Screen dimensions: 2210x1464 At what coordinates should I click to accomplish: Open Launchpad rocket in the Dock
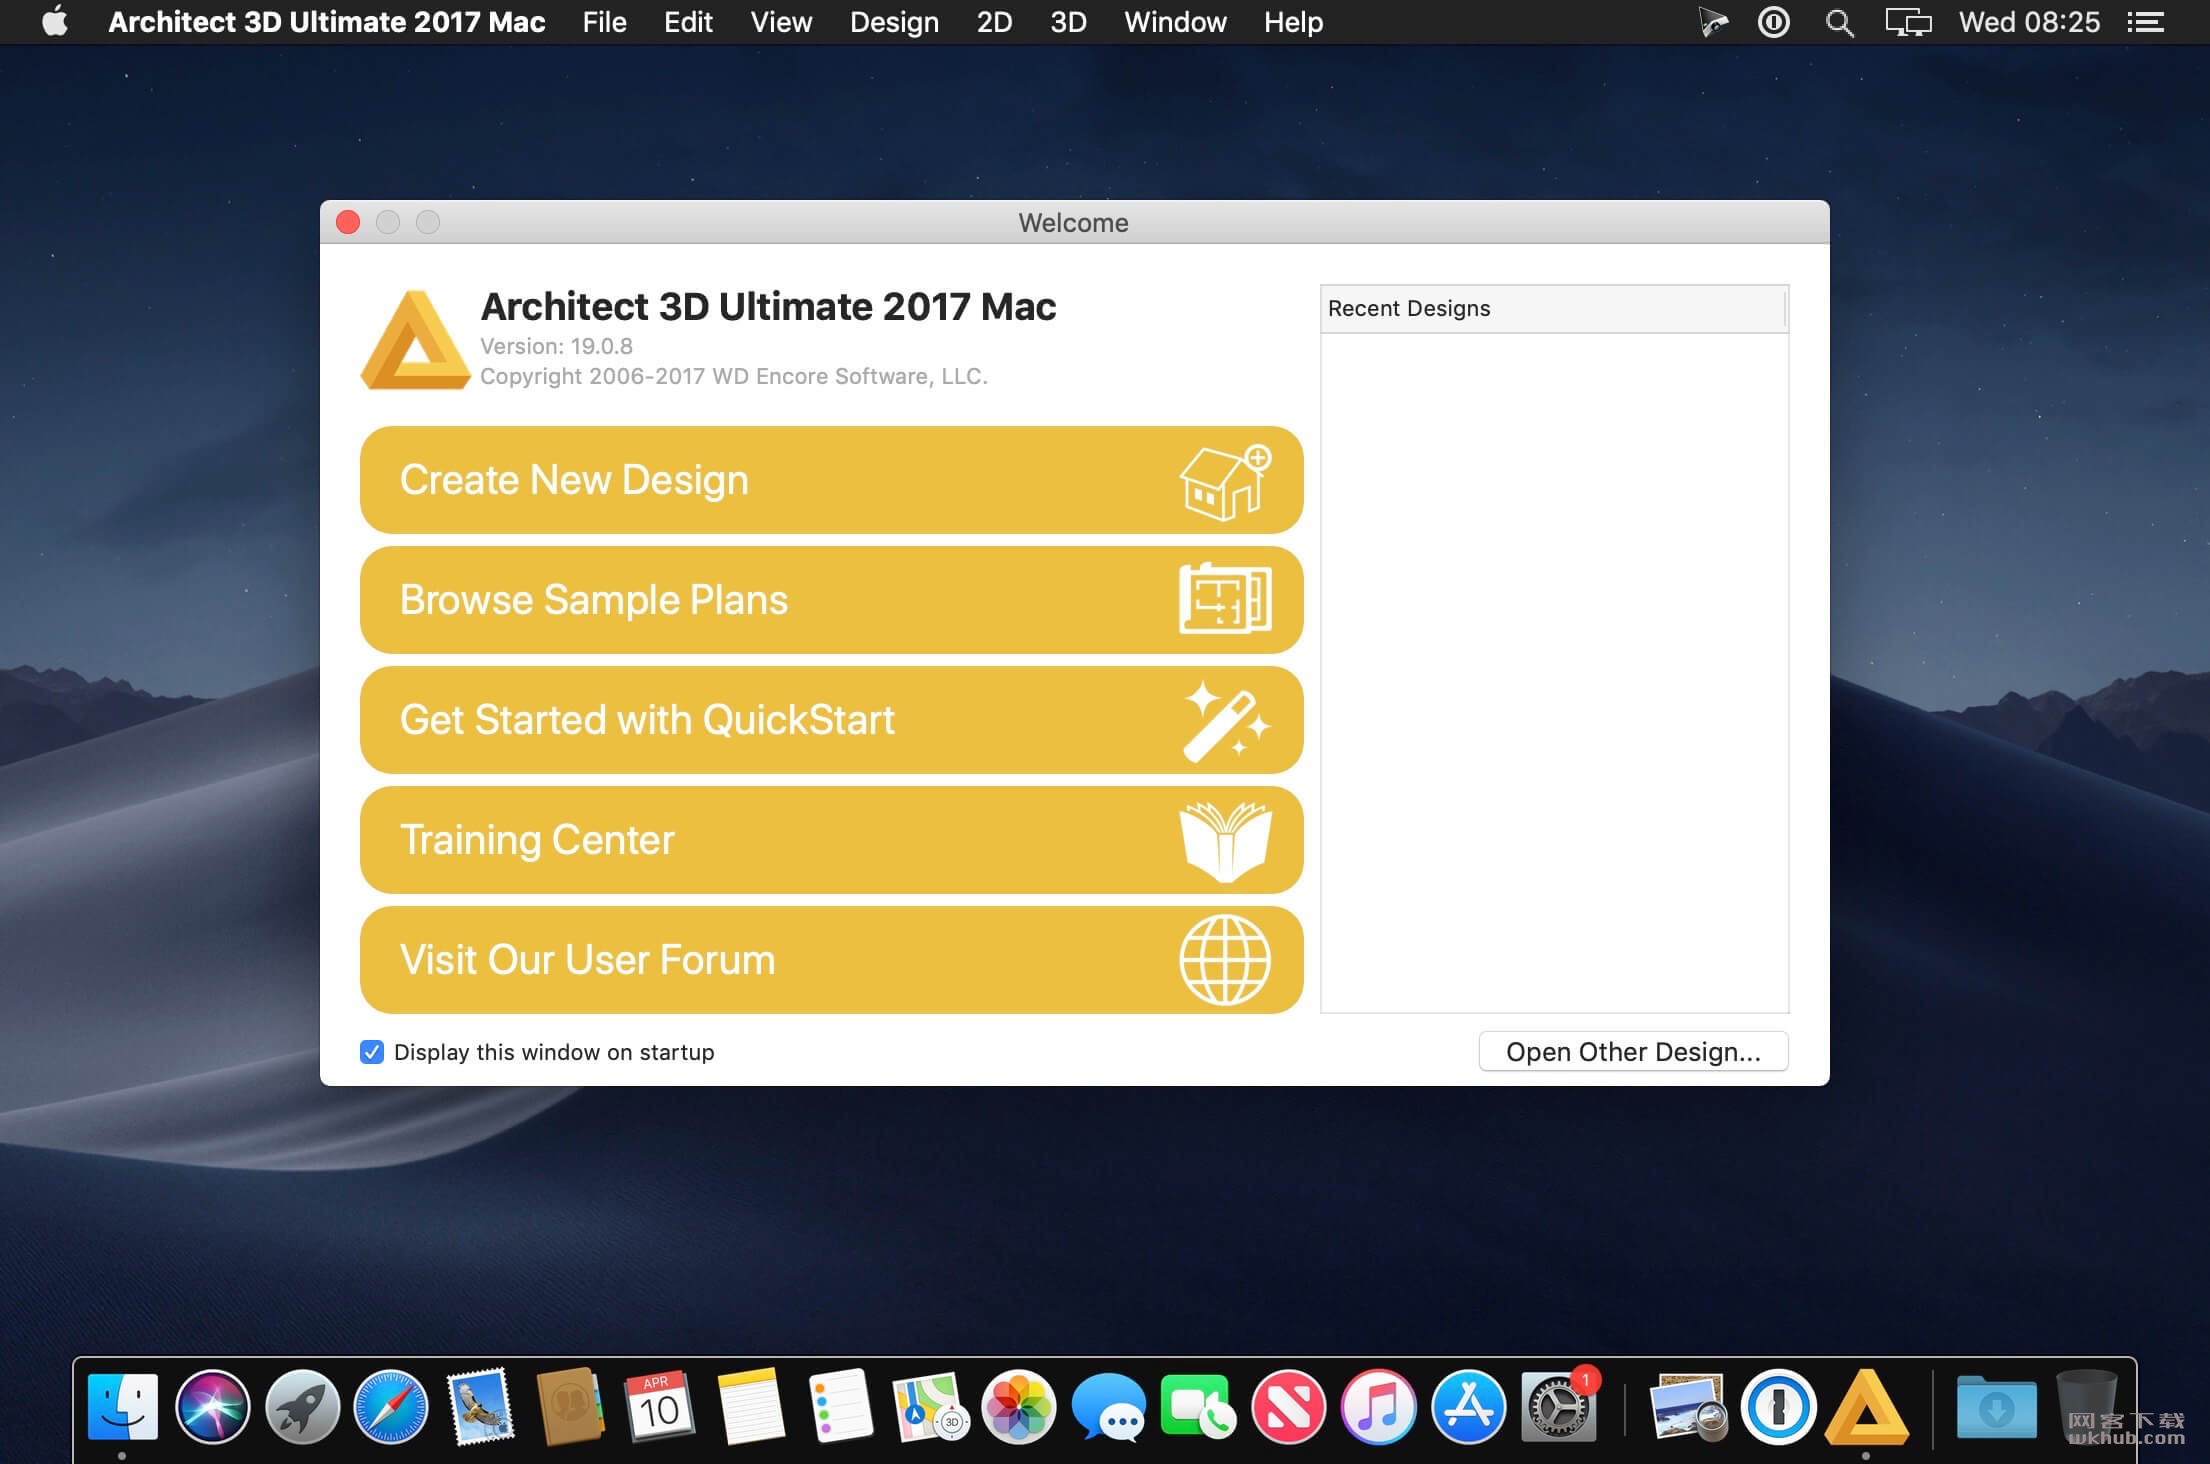302,1406
